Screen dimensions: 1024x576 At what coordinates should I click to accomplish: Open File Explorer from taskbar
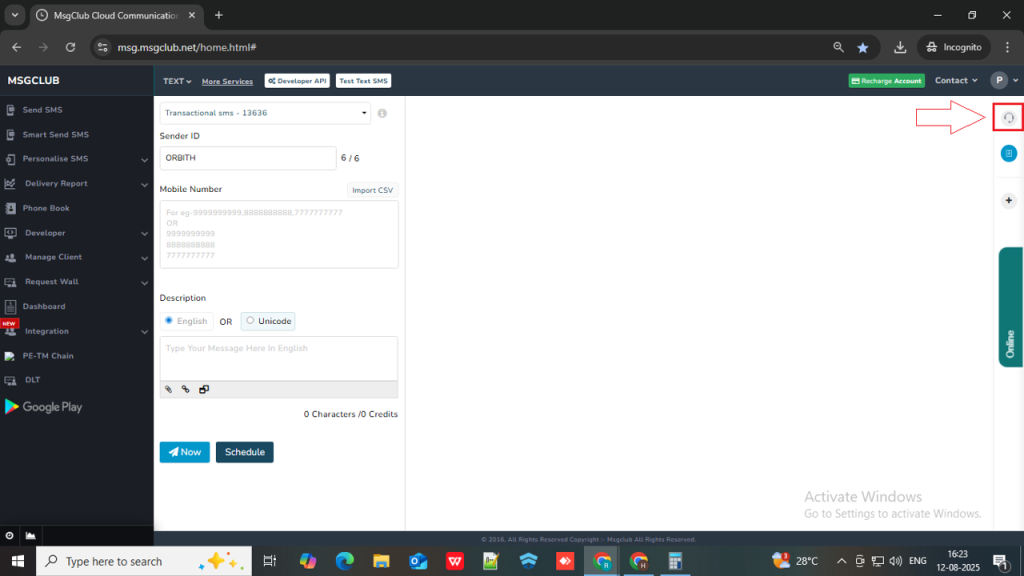381,561
